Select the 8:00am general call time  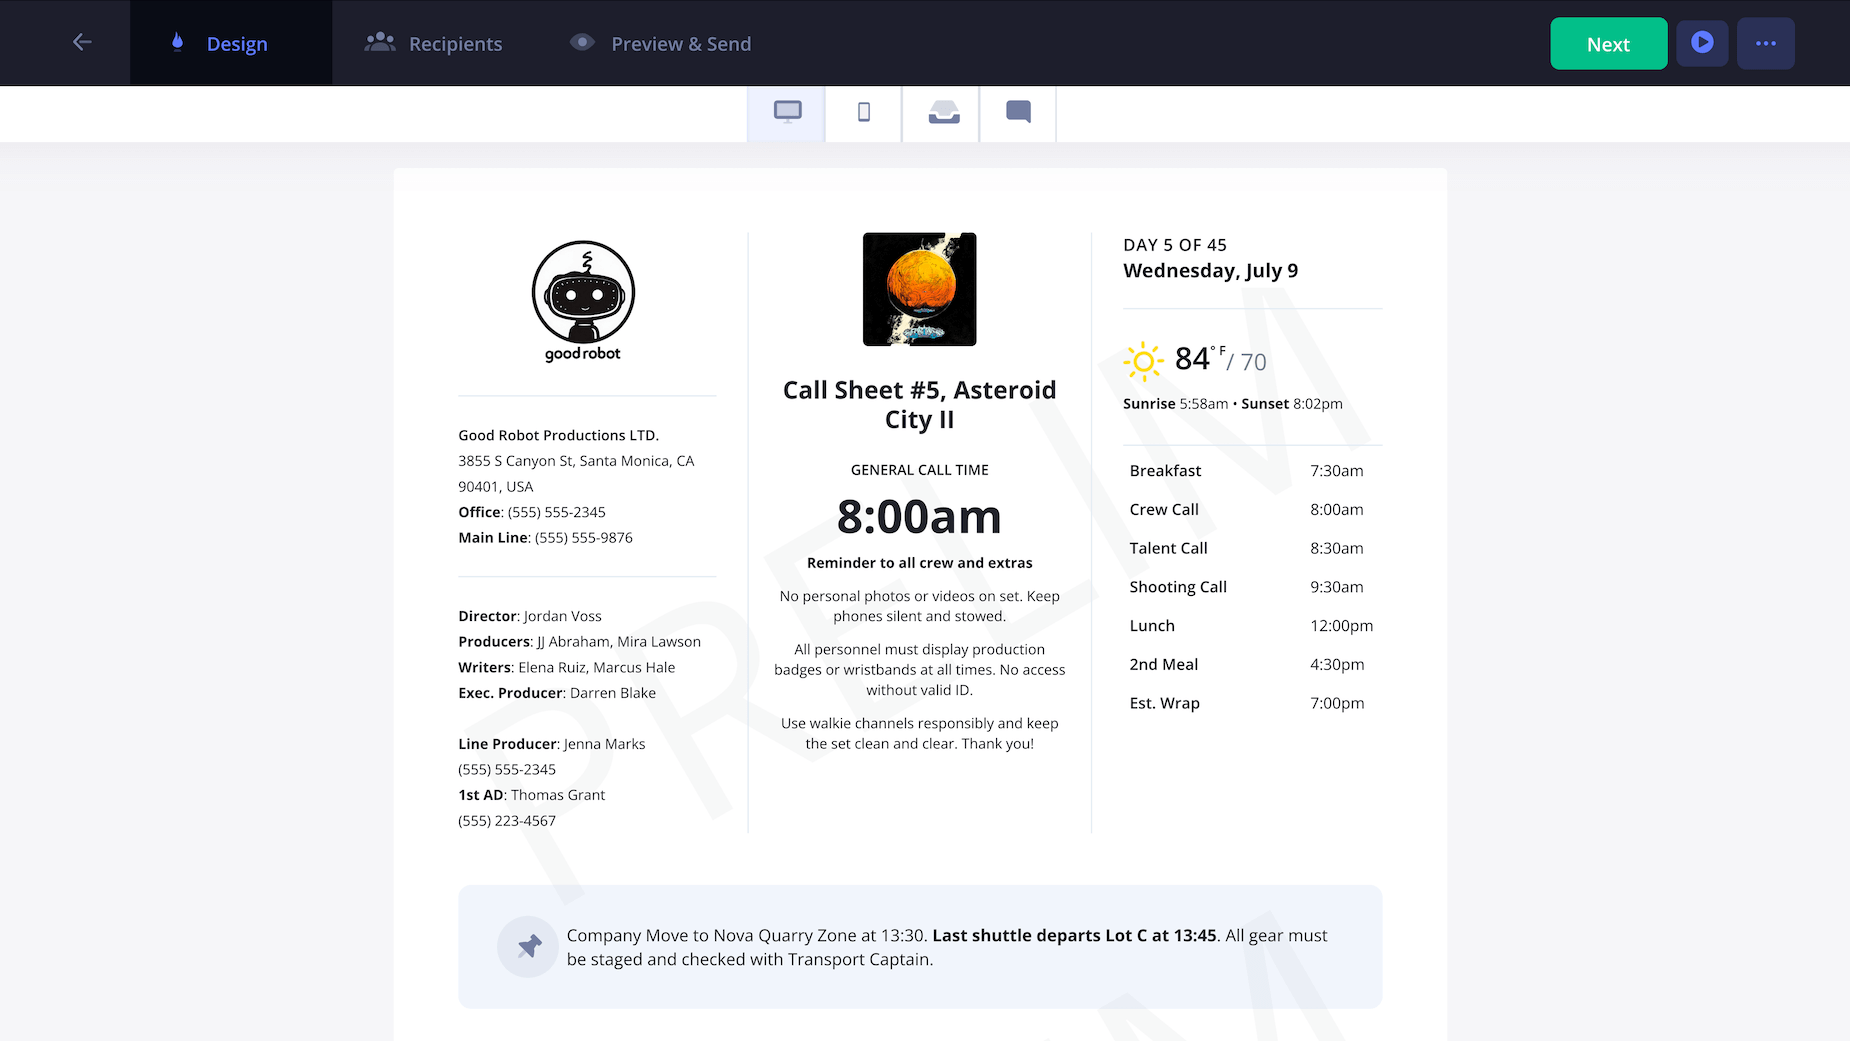coord(919,517)
